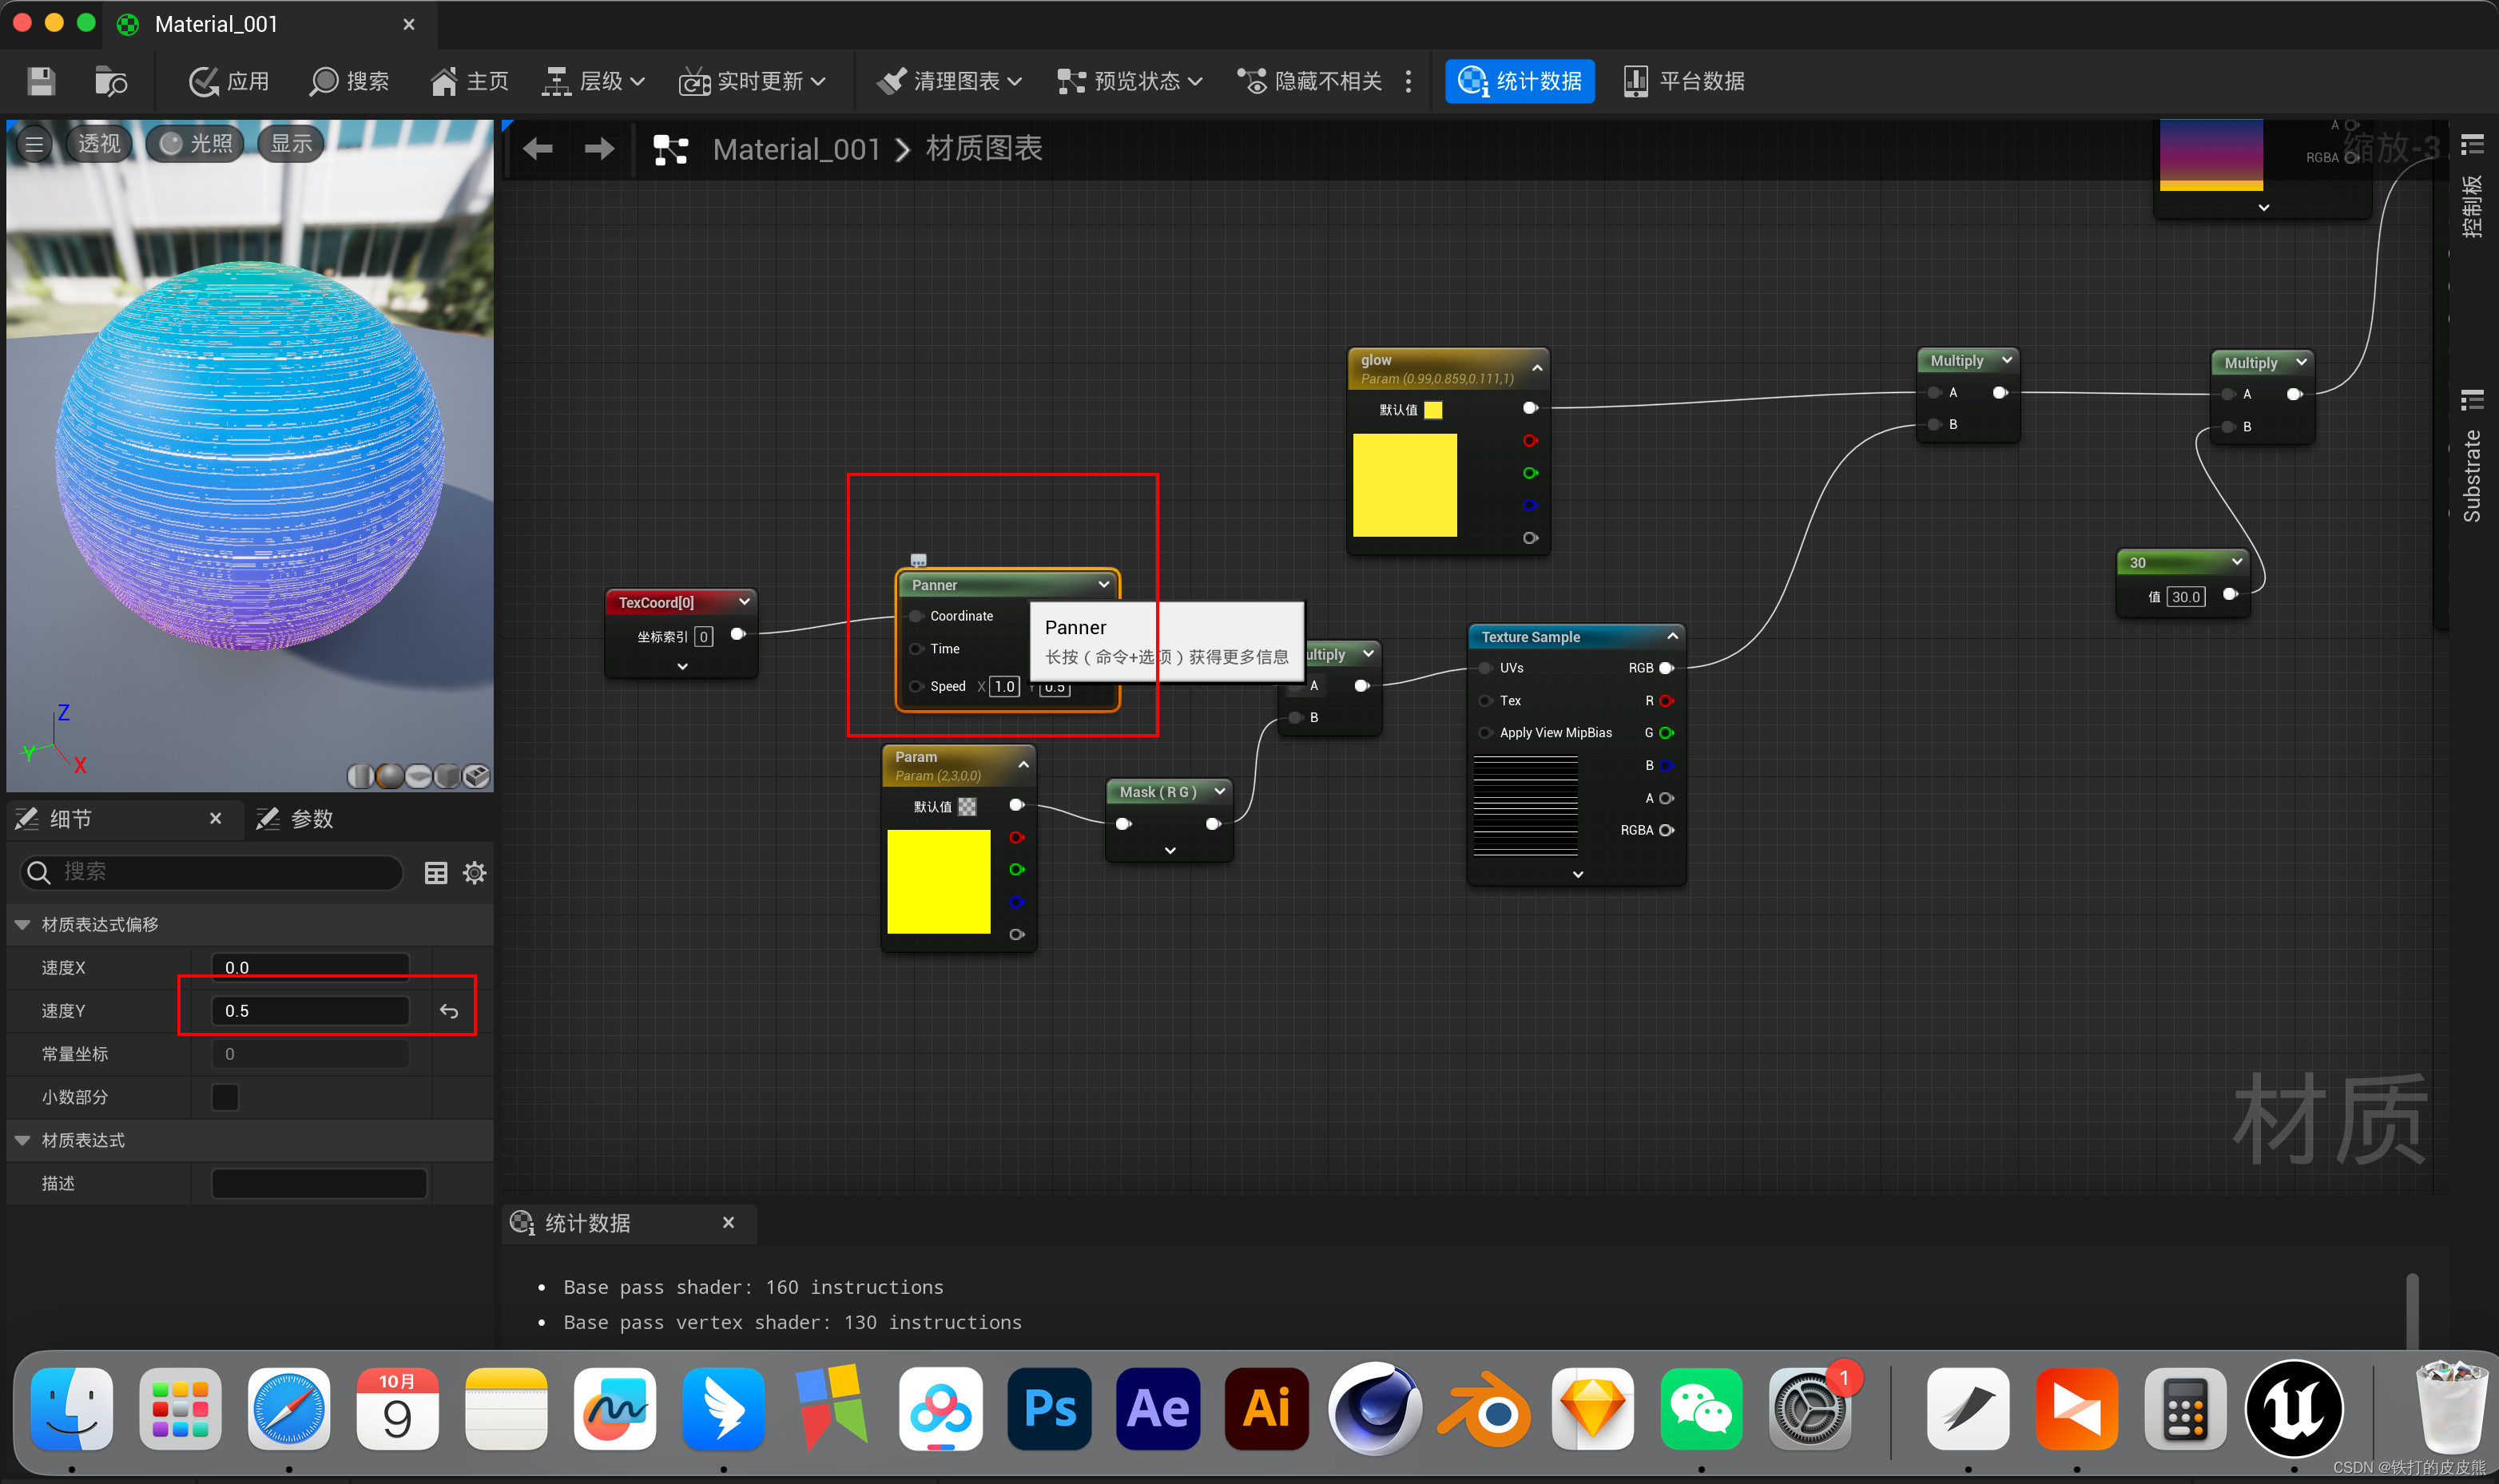
Task: Click Material_001 in the breadcrumb
Action: coord(796,149)
